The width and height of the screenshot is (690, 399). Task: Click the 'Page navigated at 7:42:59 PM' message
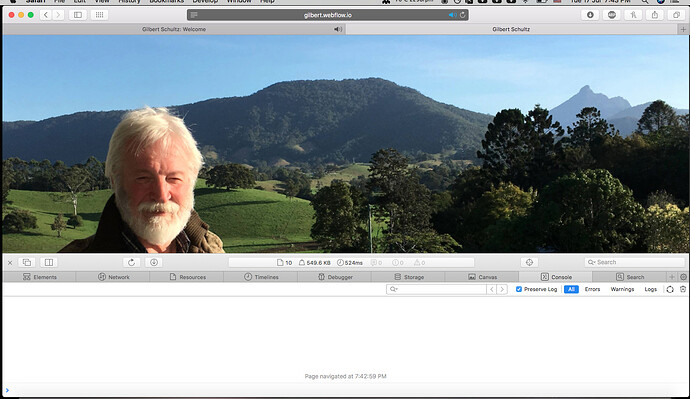click(x=345, y=377)
